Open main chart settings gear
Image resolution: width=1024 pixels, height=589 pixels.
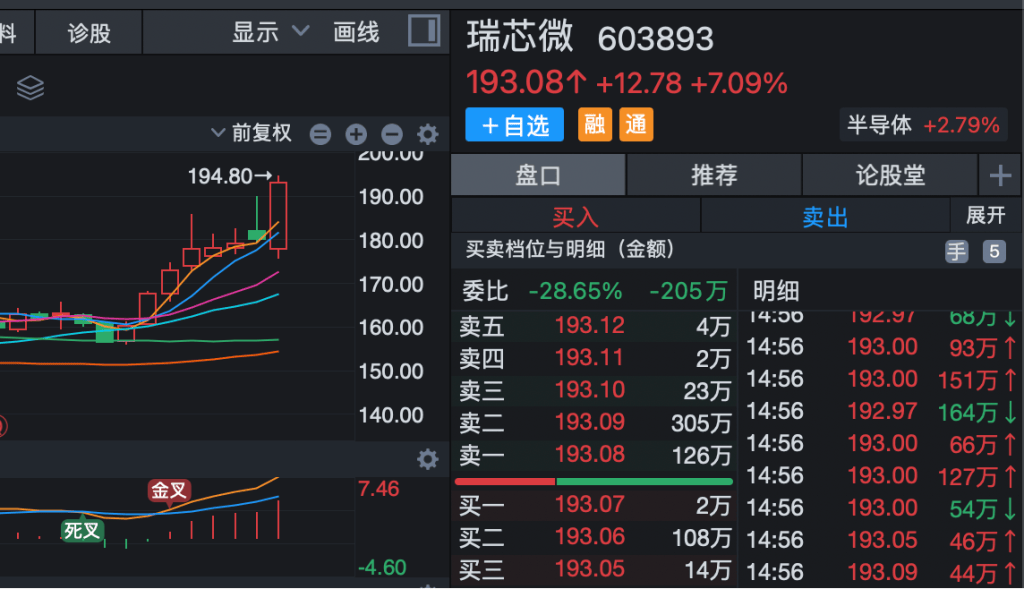click(428, 135)
